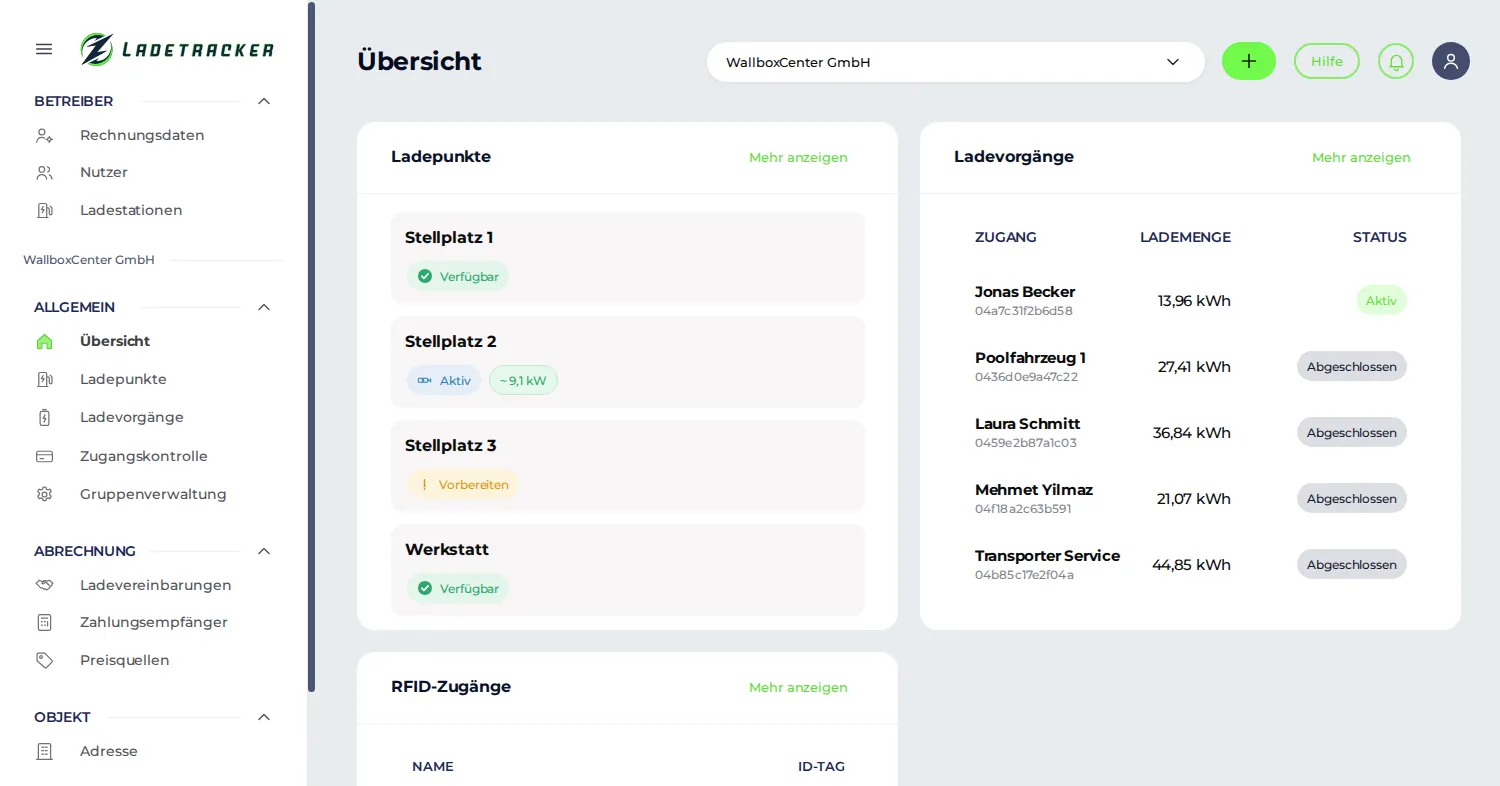Click the Mehmet Yilmaz name
Image resolution: width=1500 pixels, height=786 pixels.
(x=1034, y=490)
